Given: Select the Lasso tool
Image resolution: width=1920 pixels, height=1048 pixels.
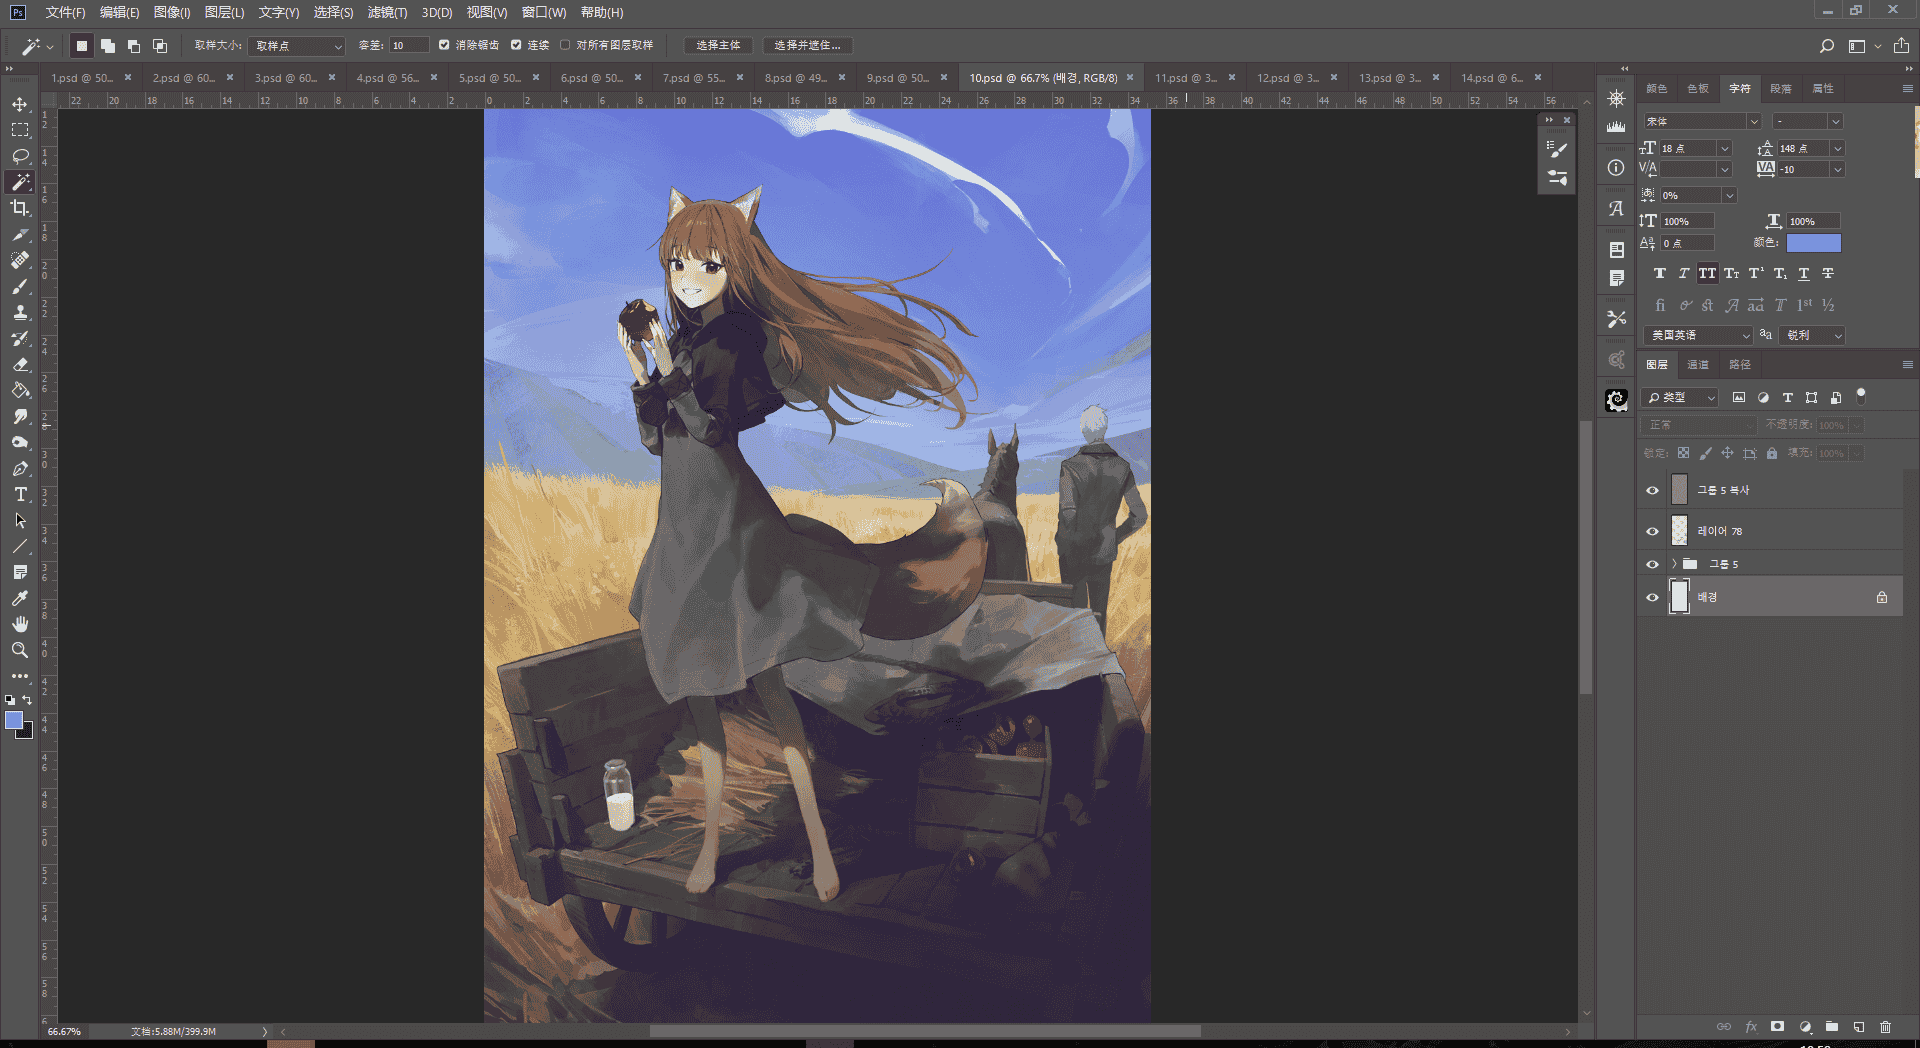Looking at the screenshot, I should click(x=20, y=156).
